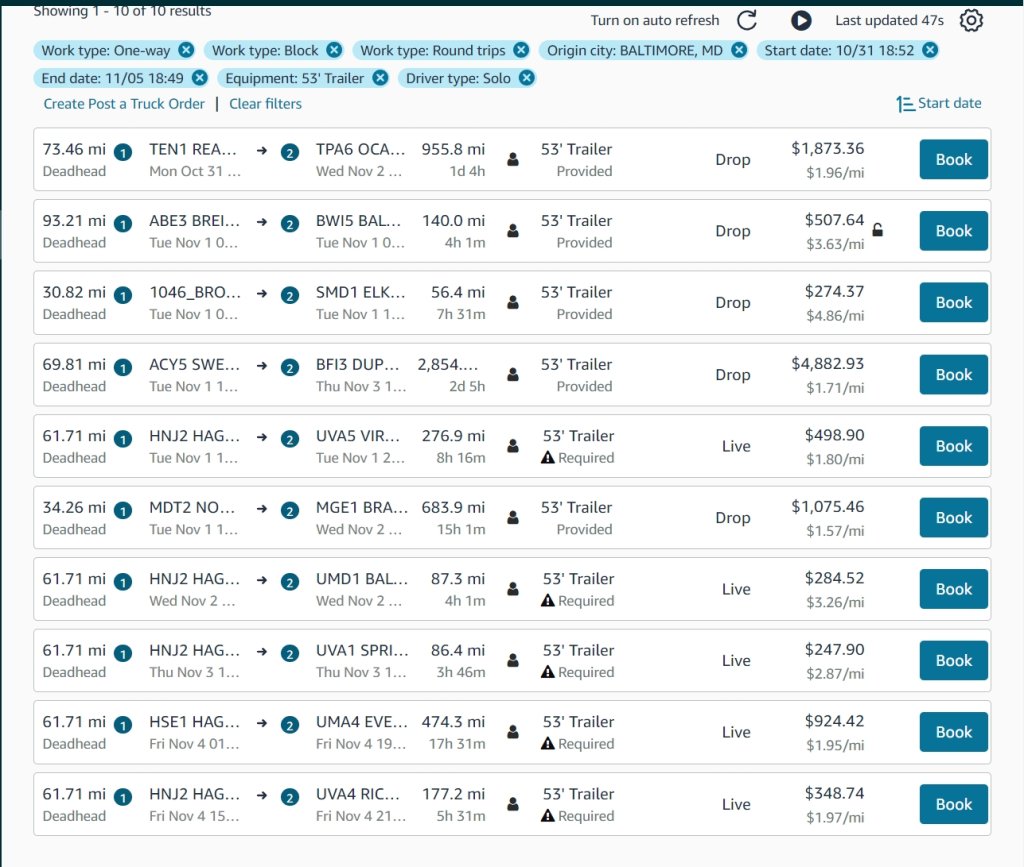Click Create Post a Truck Order link
This screenshot has height=867, width=1024.
click(124, 104)
